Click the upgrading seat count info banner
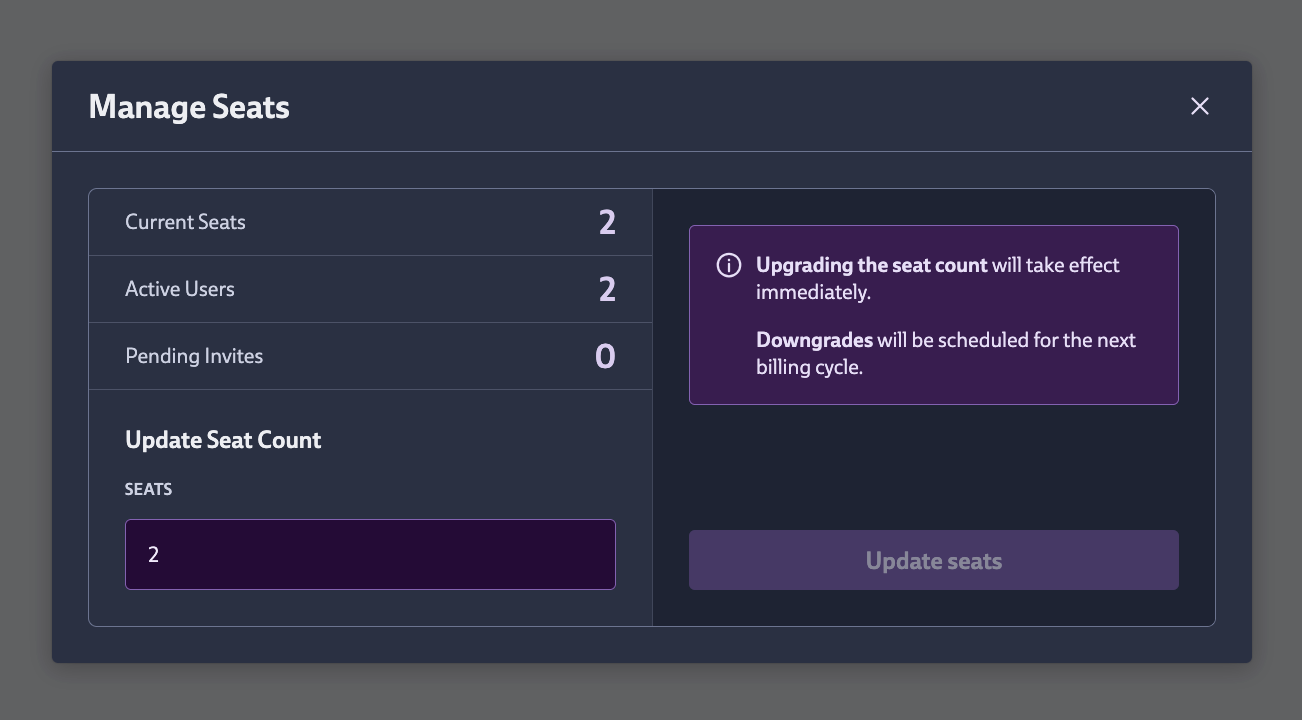 [933, 315]
